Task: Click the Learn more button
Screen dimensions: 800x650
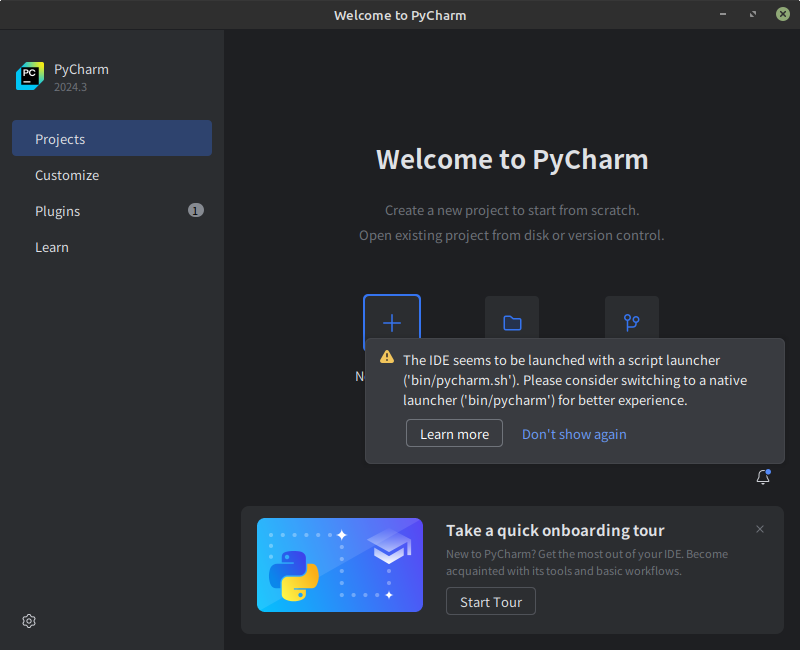Action: 454,434
